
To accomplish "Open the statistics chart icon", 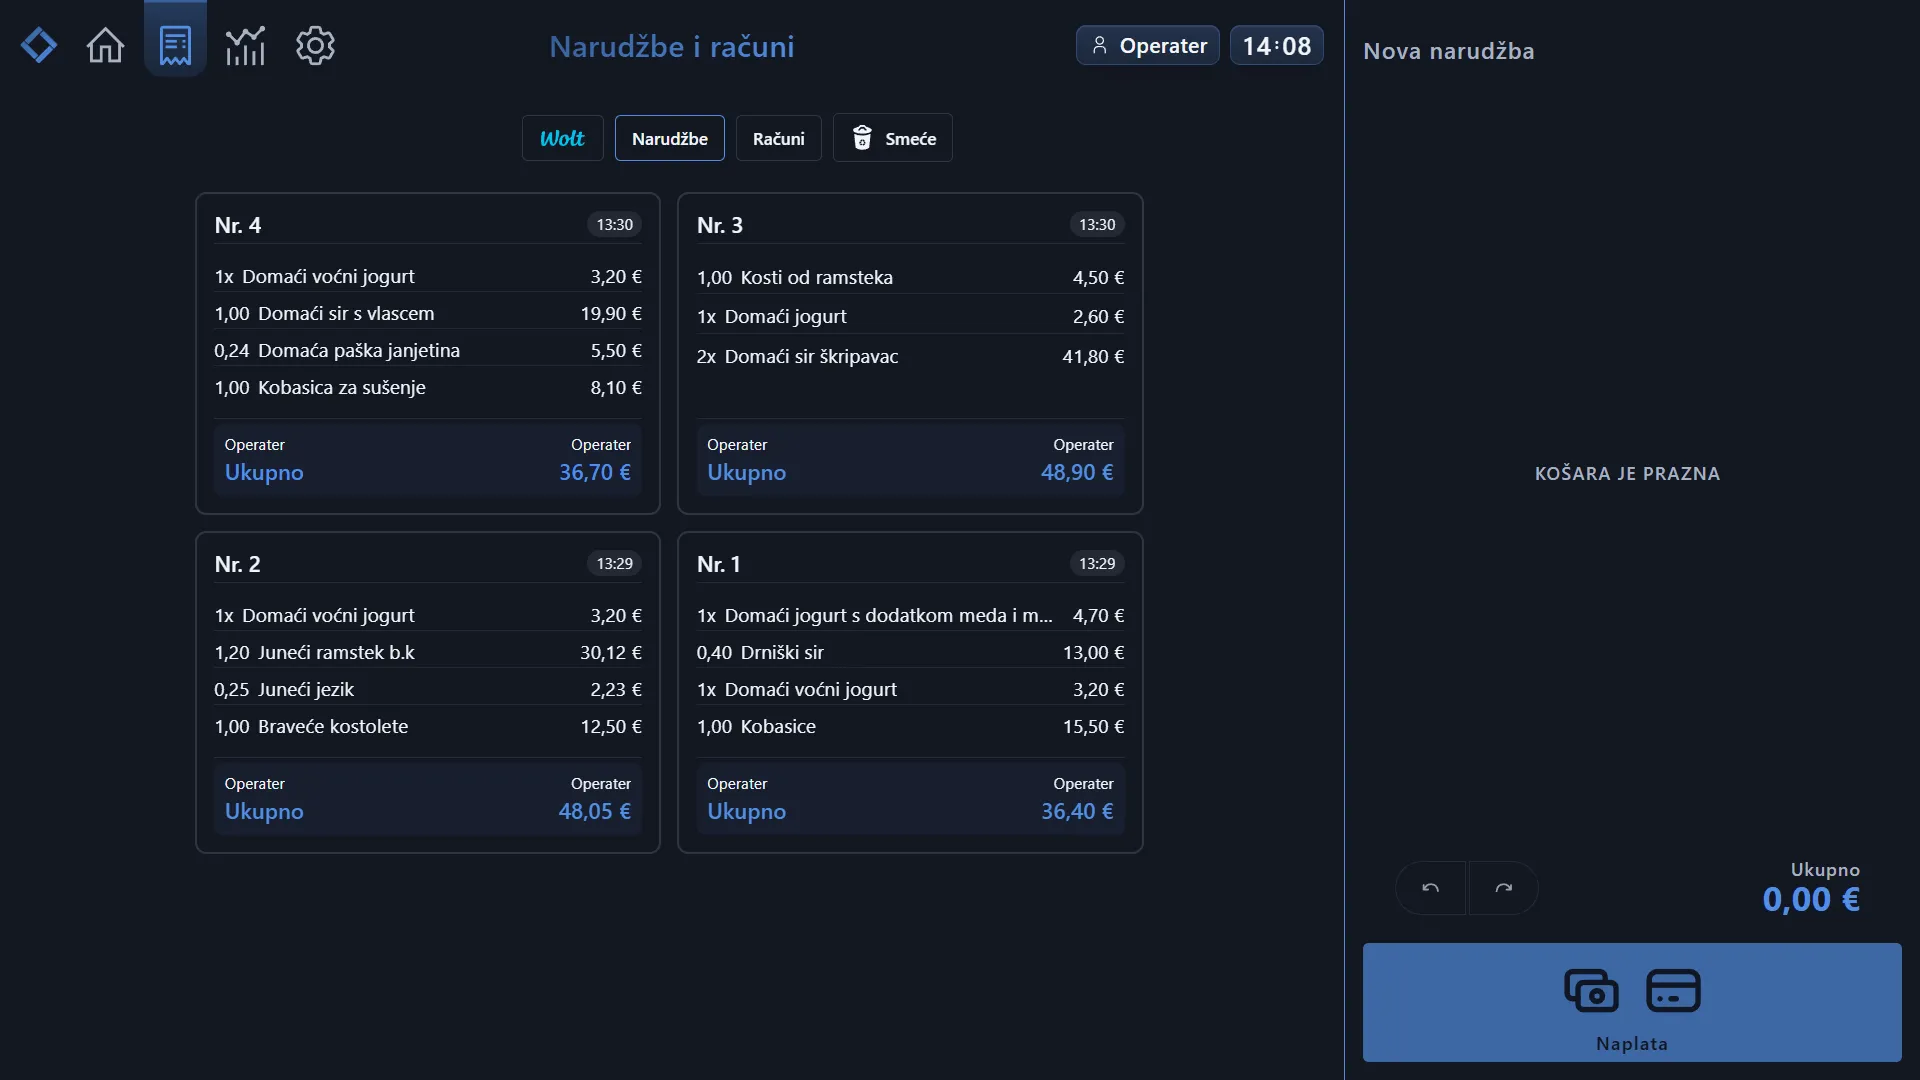I will pos(245,45).
